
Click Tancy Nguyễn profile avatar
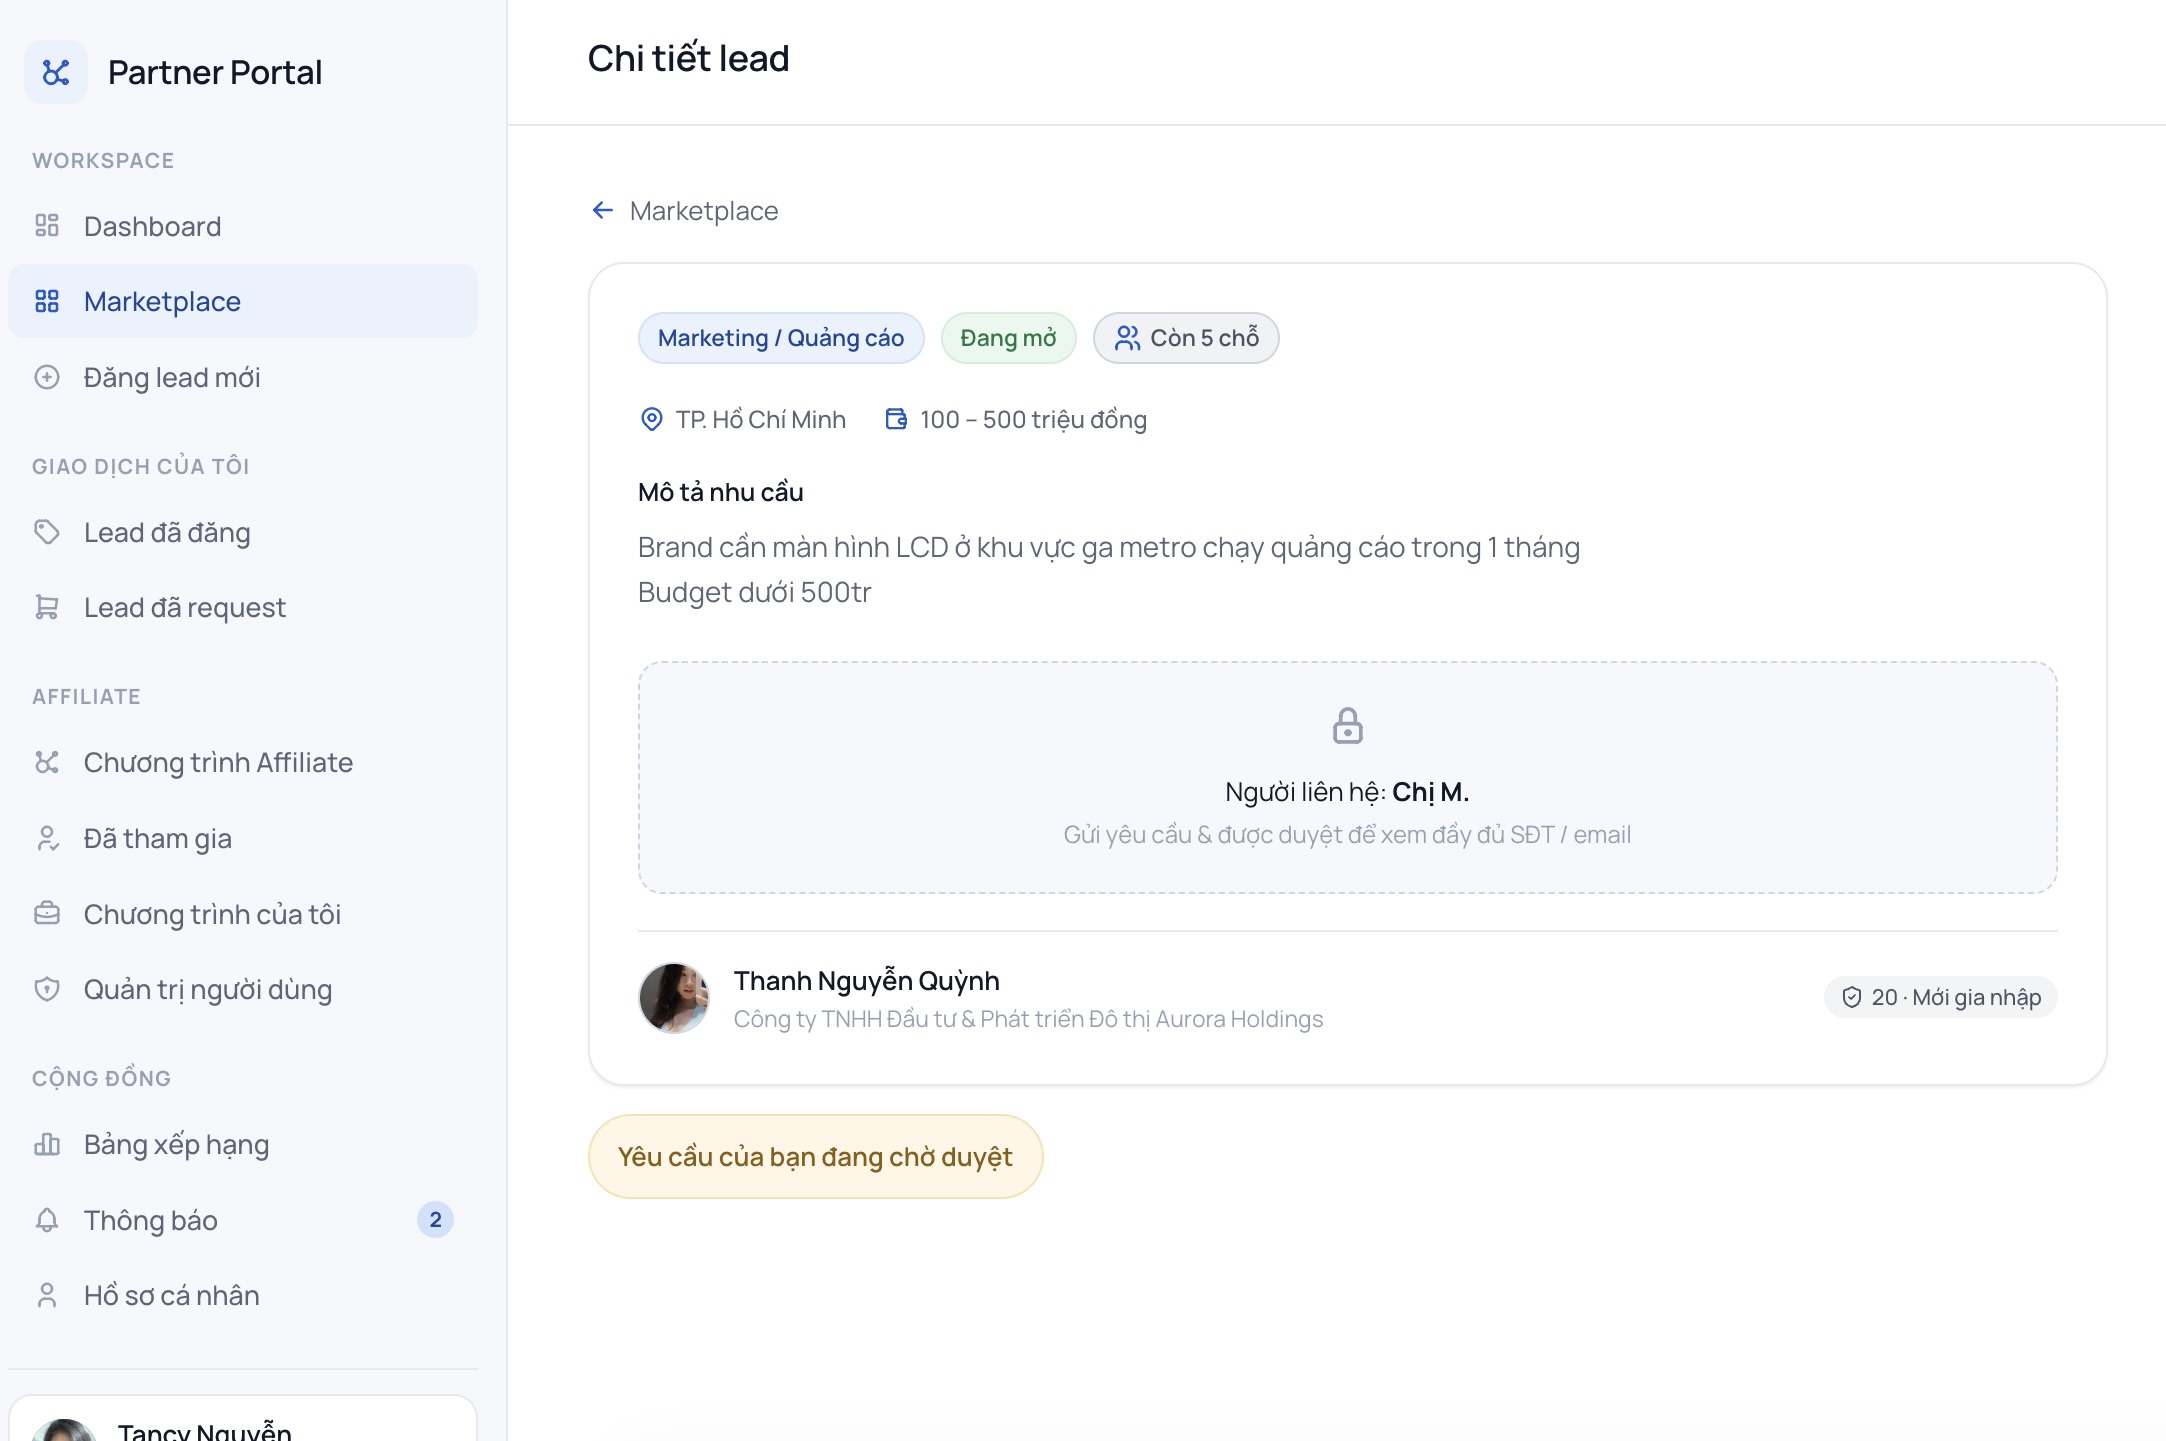click(x=64, y=1431)
